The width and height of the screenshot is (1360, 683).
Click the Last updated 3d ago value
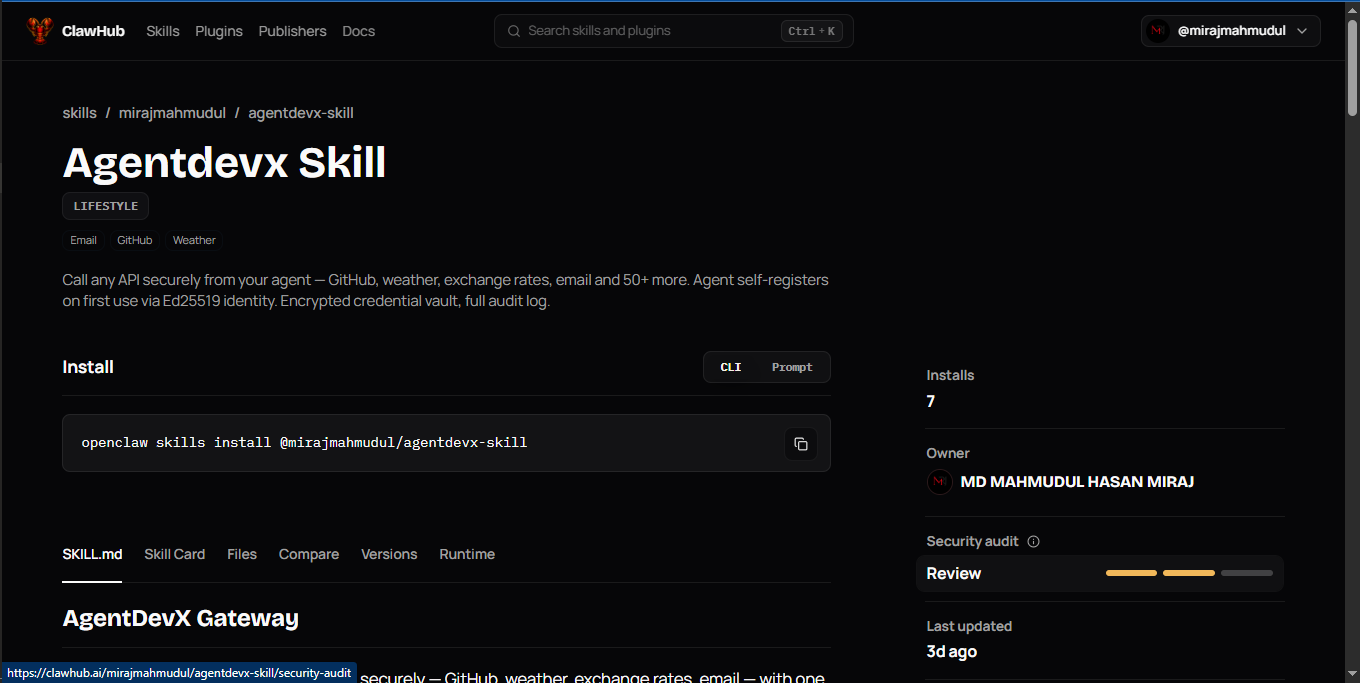[x=951, y=651]
